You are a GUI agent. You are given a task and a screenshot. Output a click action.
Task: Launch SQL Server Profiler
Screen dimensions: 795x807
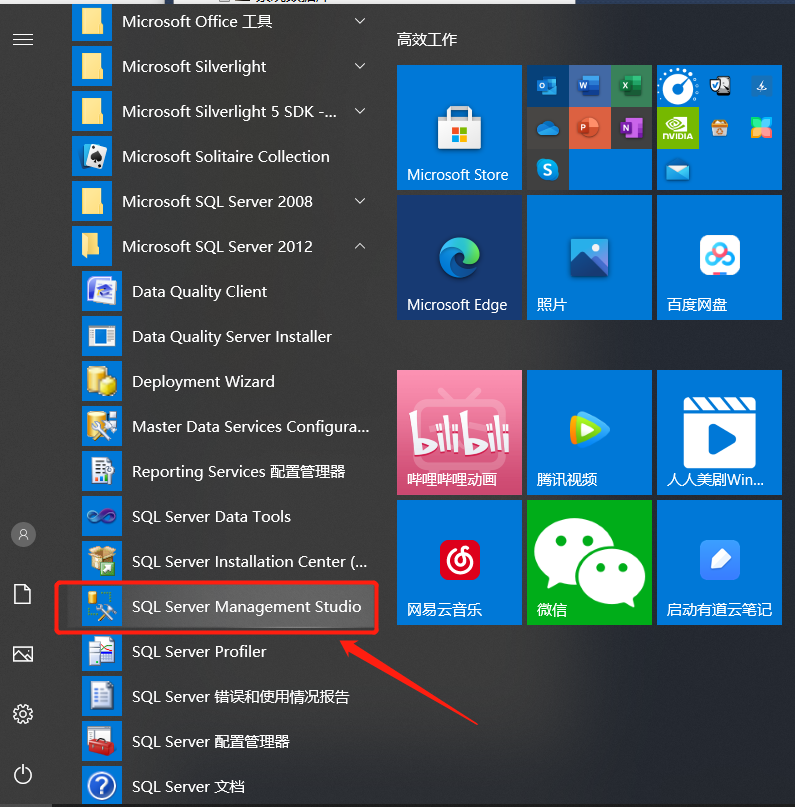(220, 652)
